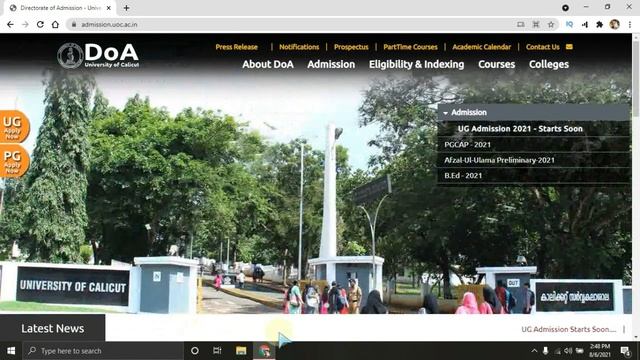Go to browser home icon
Screen dimensions: 640x360
coord(55,24)
